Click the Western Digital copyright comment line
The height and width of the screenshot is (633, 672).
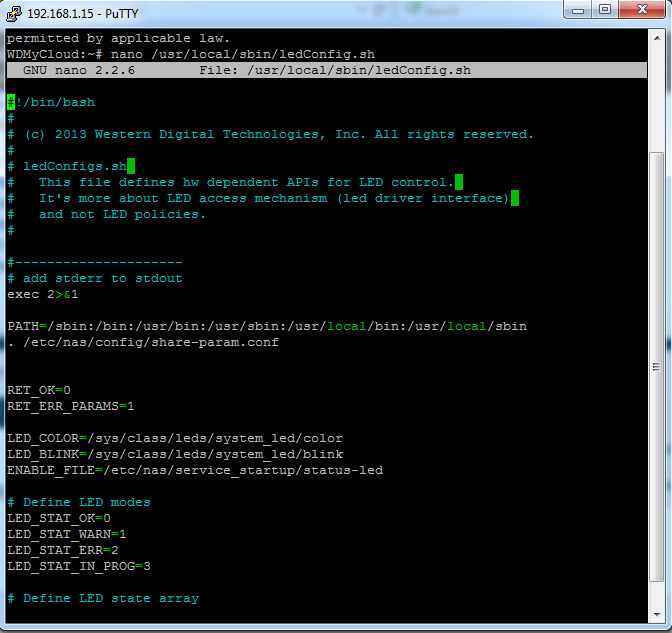point(270,135)
